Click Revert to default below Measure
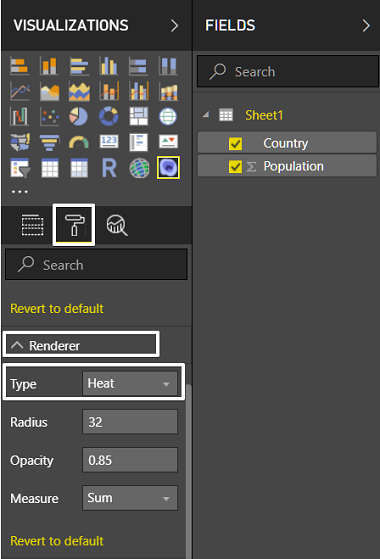 click(x=57, y=541)
